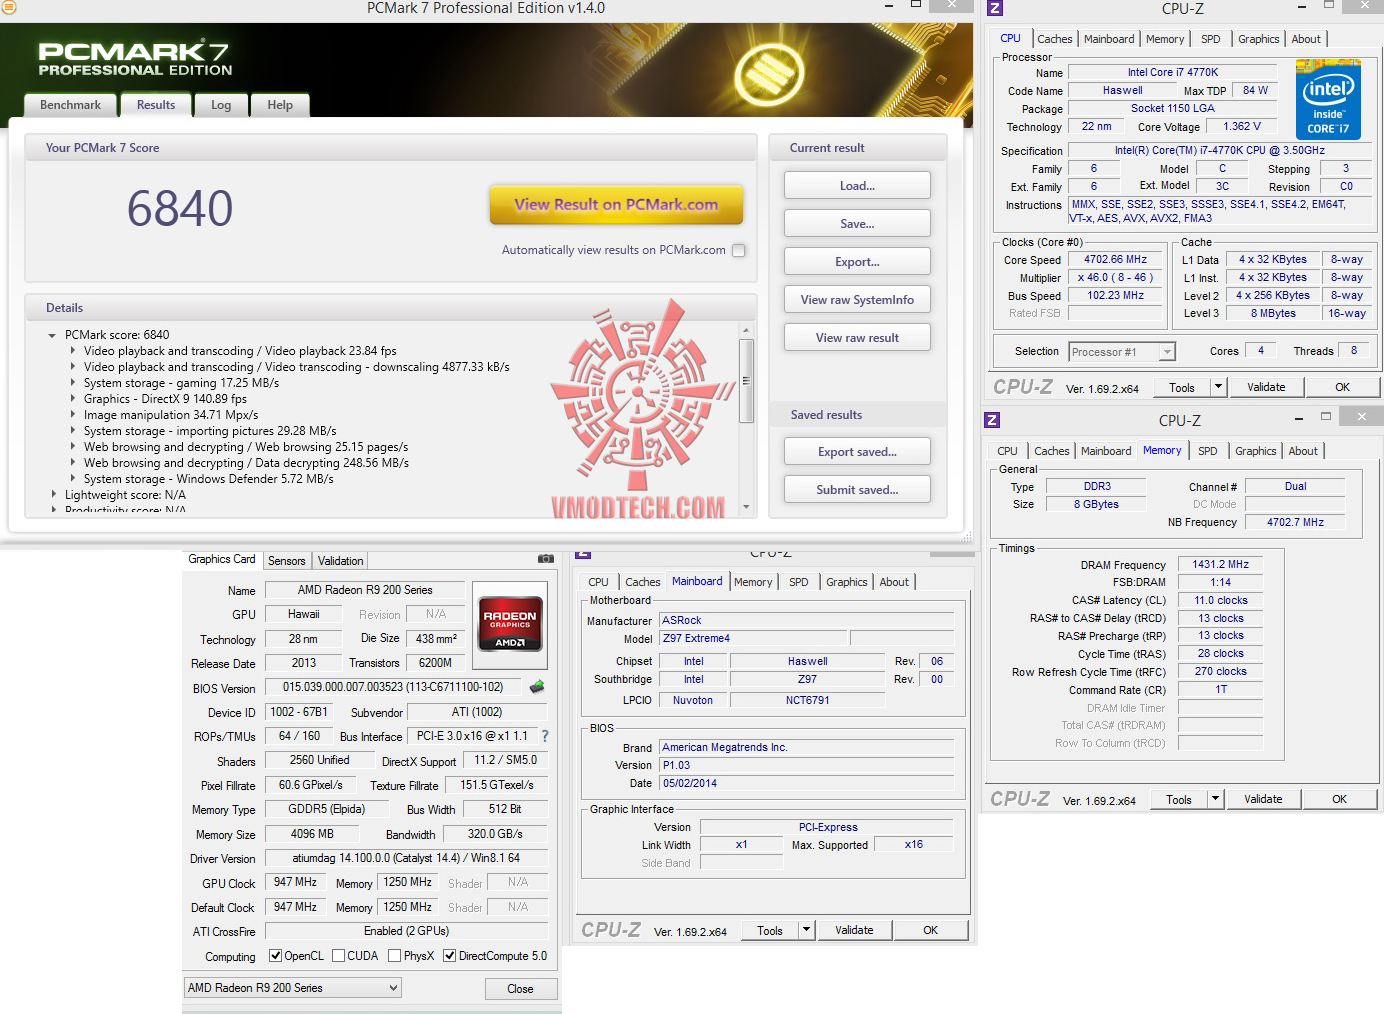Click the CPU-Z title icon of top CPU window
1384x1014 pixels.
click(x=994, y=9)
